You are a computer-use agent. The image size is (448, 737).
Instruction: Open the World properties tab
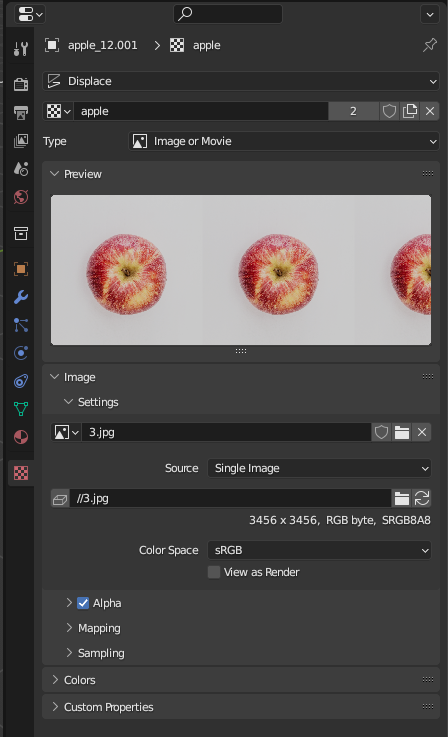pyautogui.click(x=21, y=197)
